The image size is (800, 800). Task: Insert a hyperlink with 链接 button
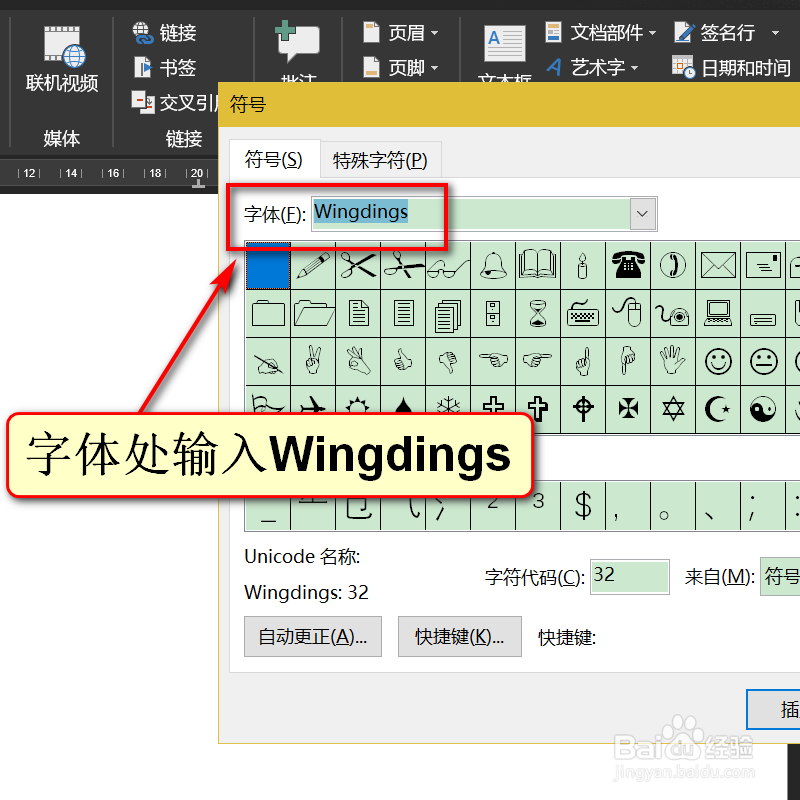164,33
